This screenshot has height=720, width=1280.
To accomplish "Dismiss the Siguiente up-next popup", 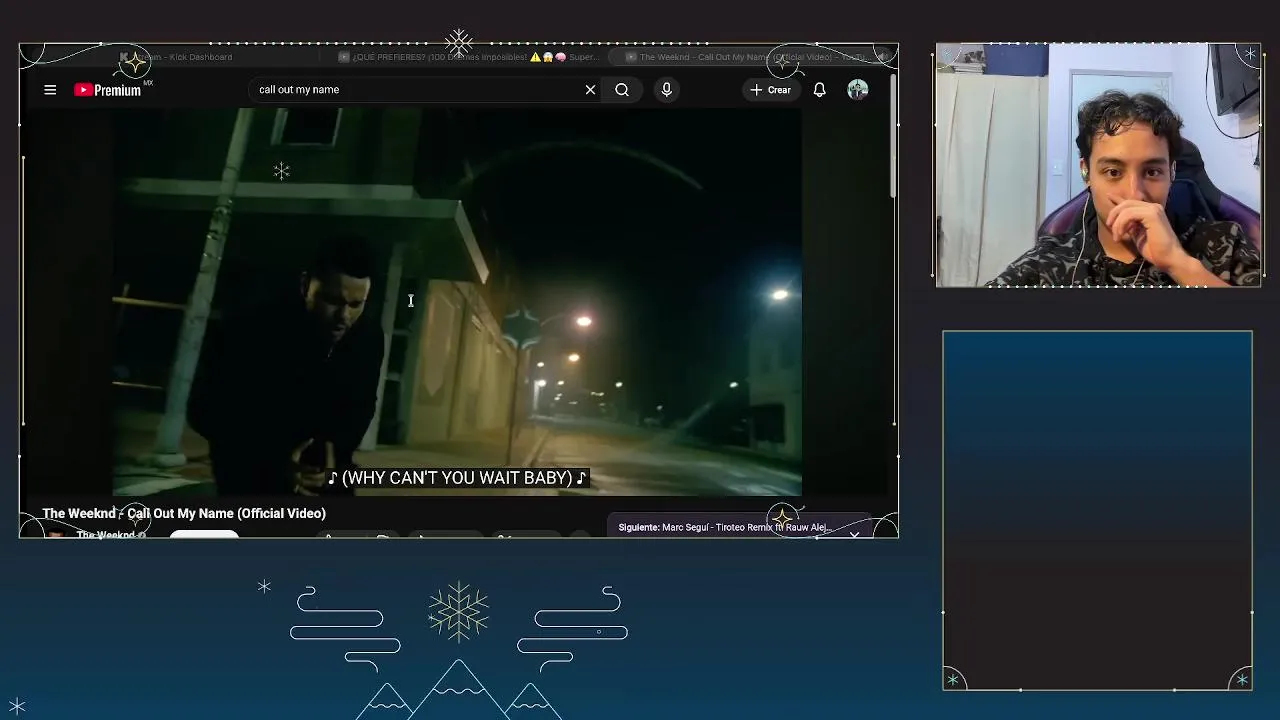I will pos(854,535).
